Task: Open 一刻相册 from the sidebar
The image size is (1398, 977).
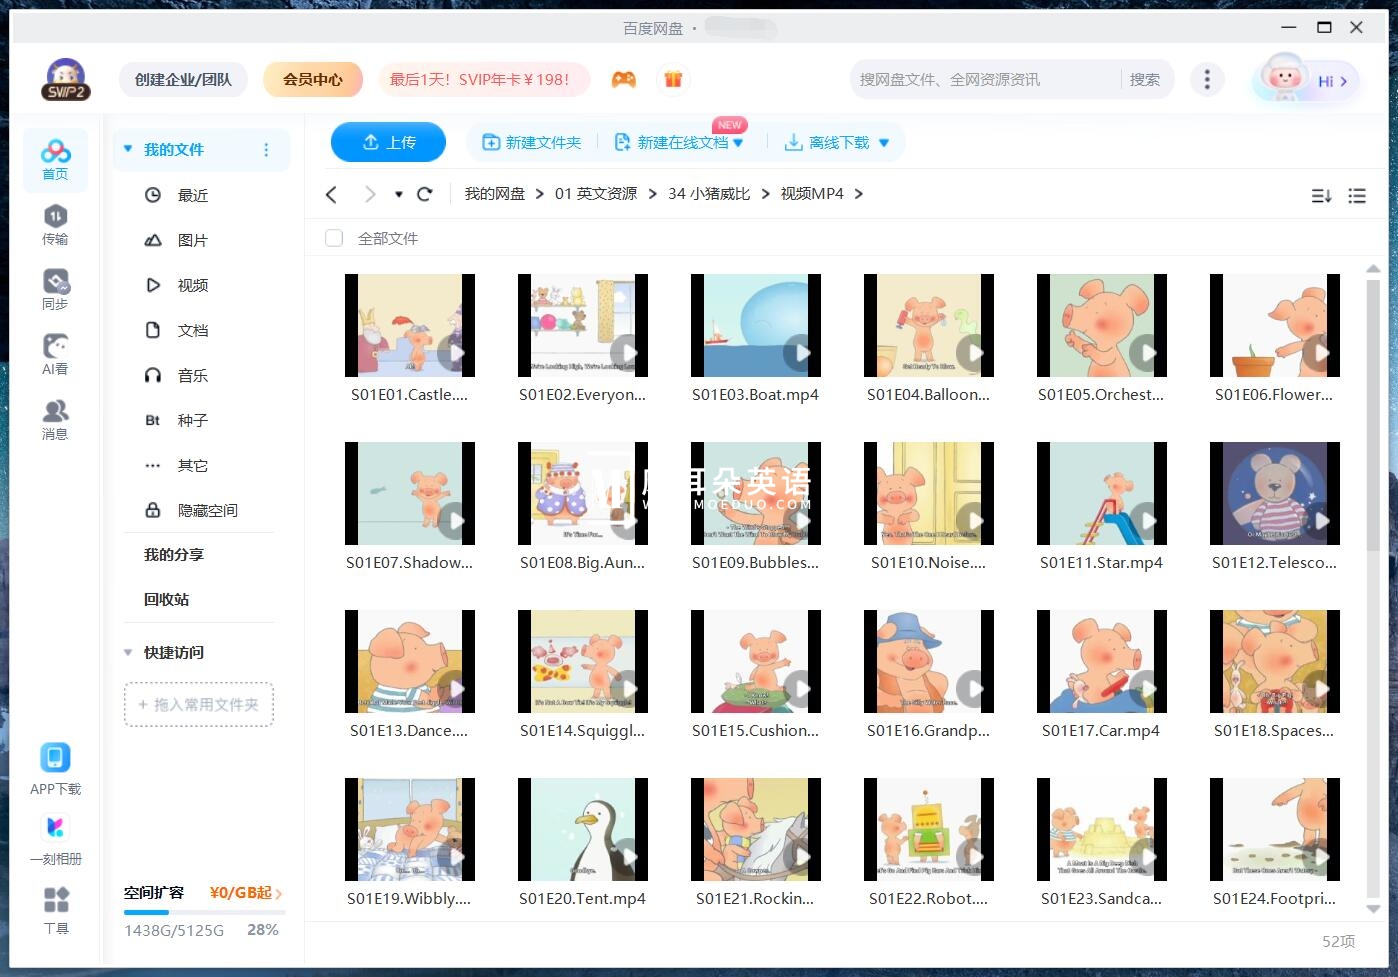Action: pos(55,837)
